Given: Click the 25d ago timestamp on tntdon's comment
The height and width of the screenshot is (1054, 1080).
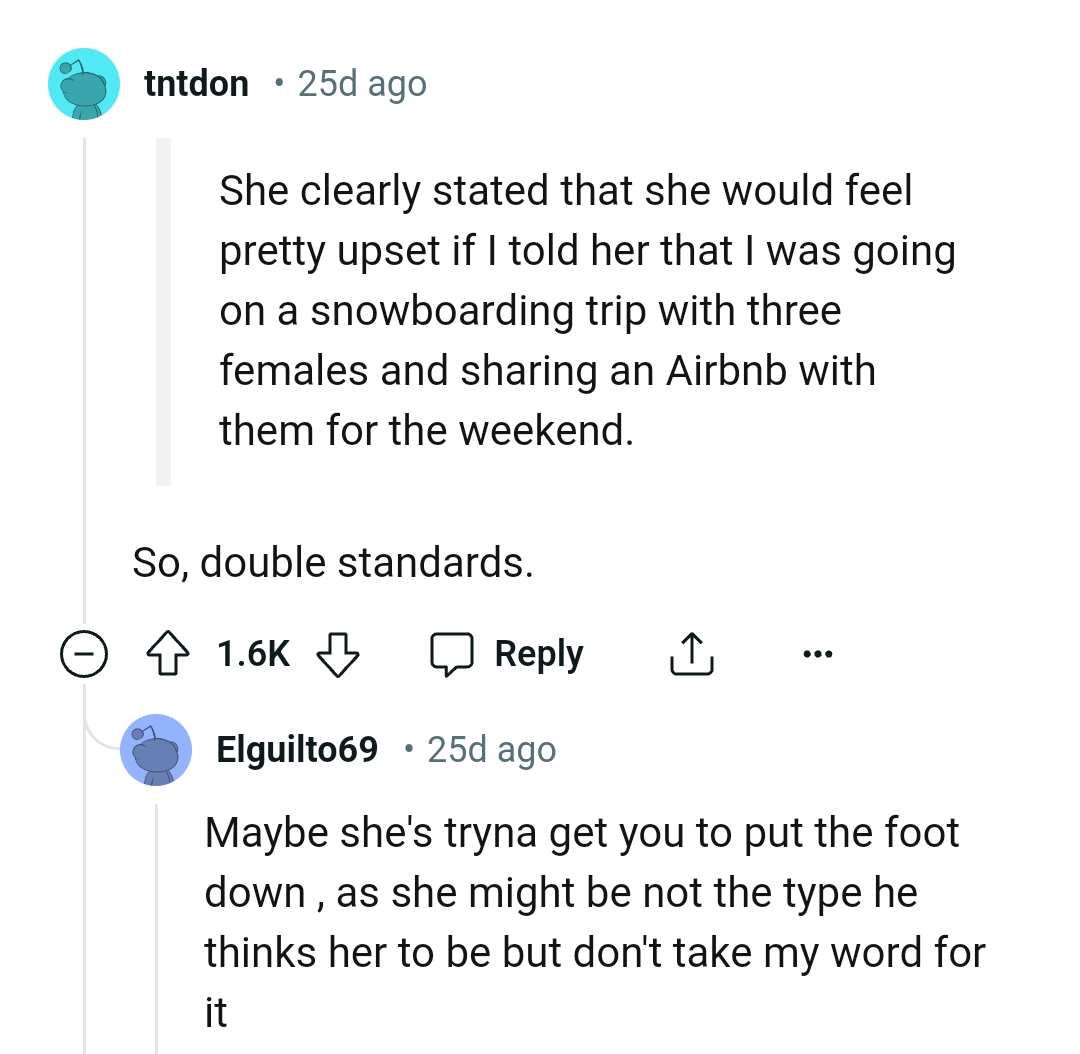Looking at the screenshot, I should [x=361, y=84].
